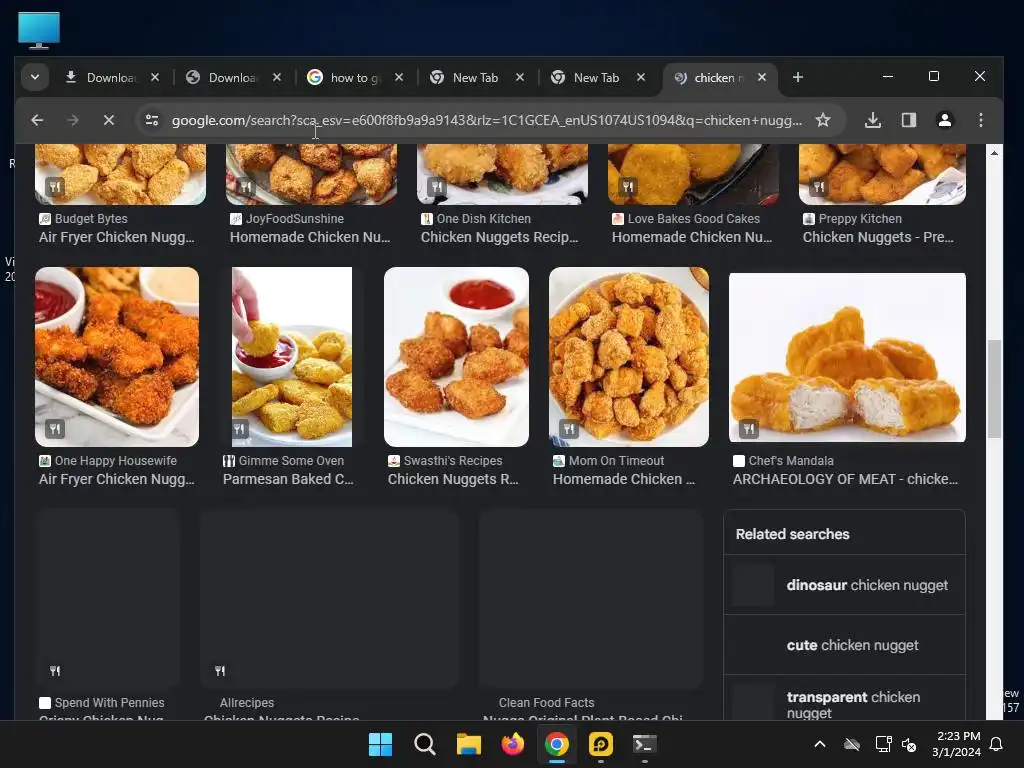Click the page vertical scrollbar thumb

pos(994,389)
